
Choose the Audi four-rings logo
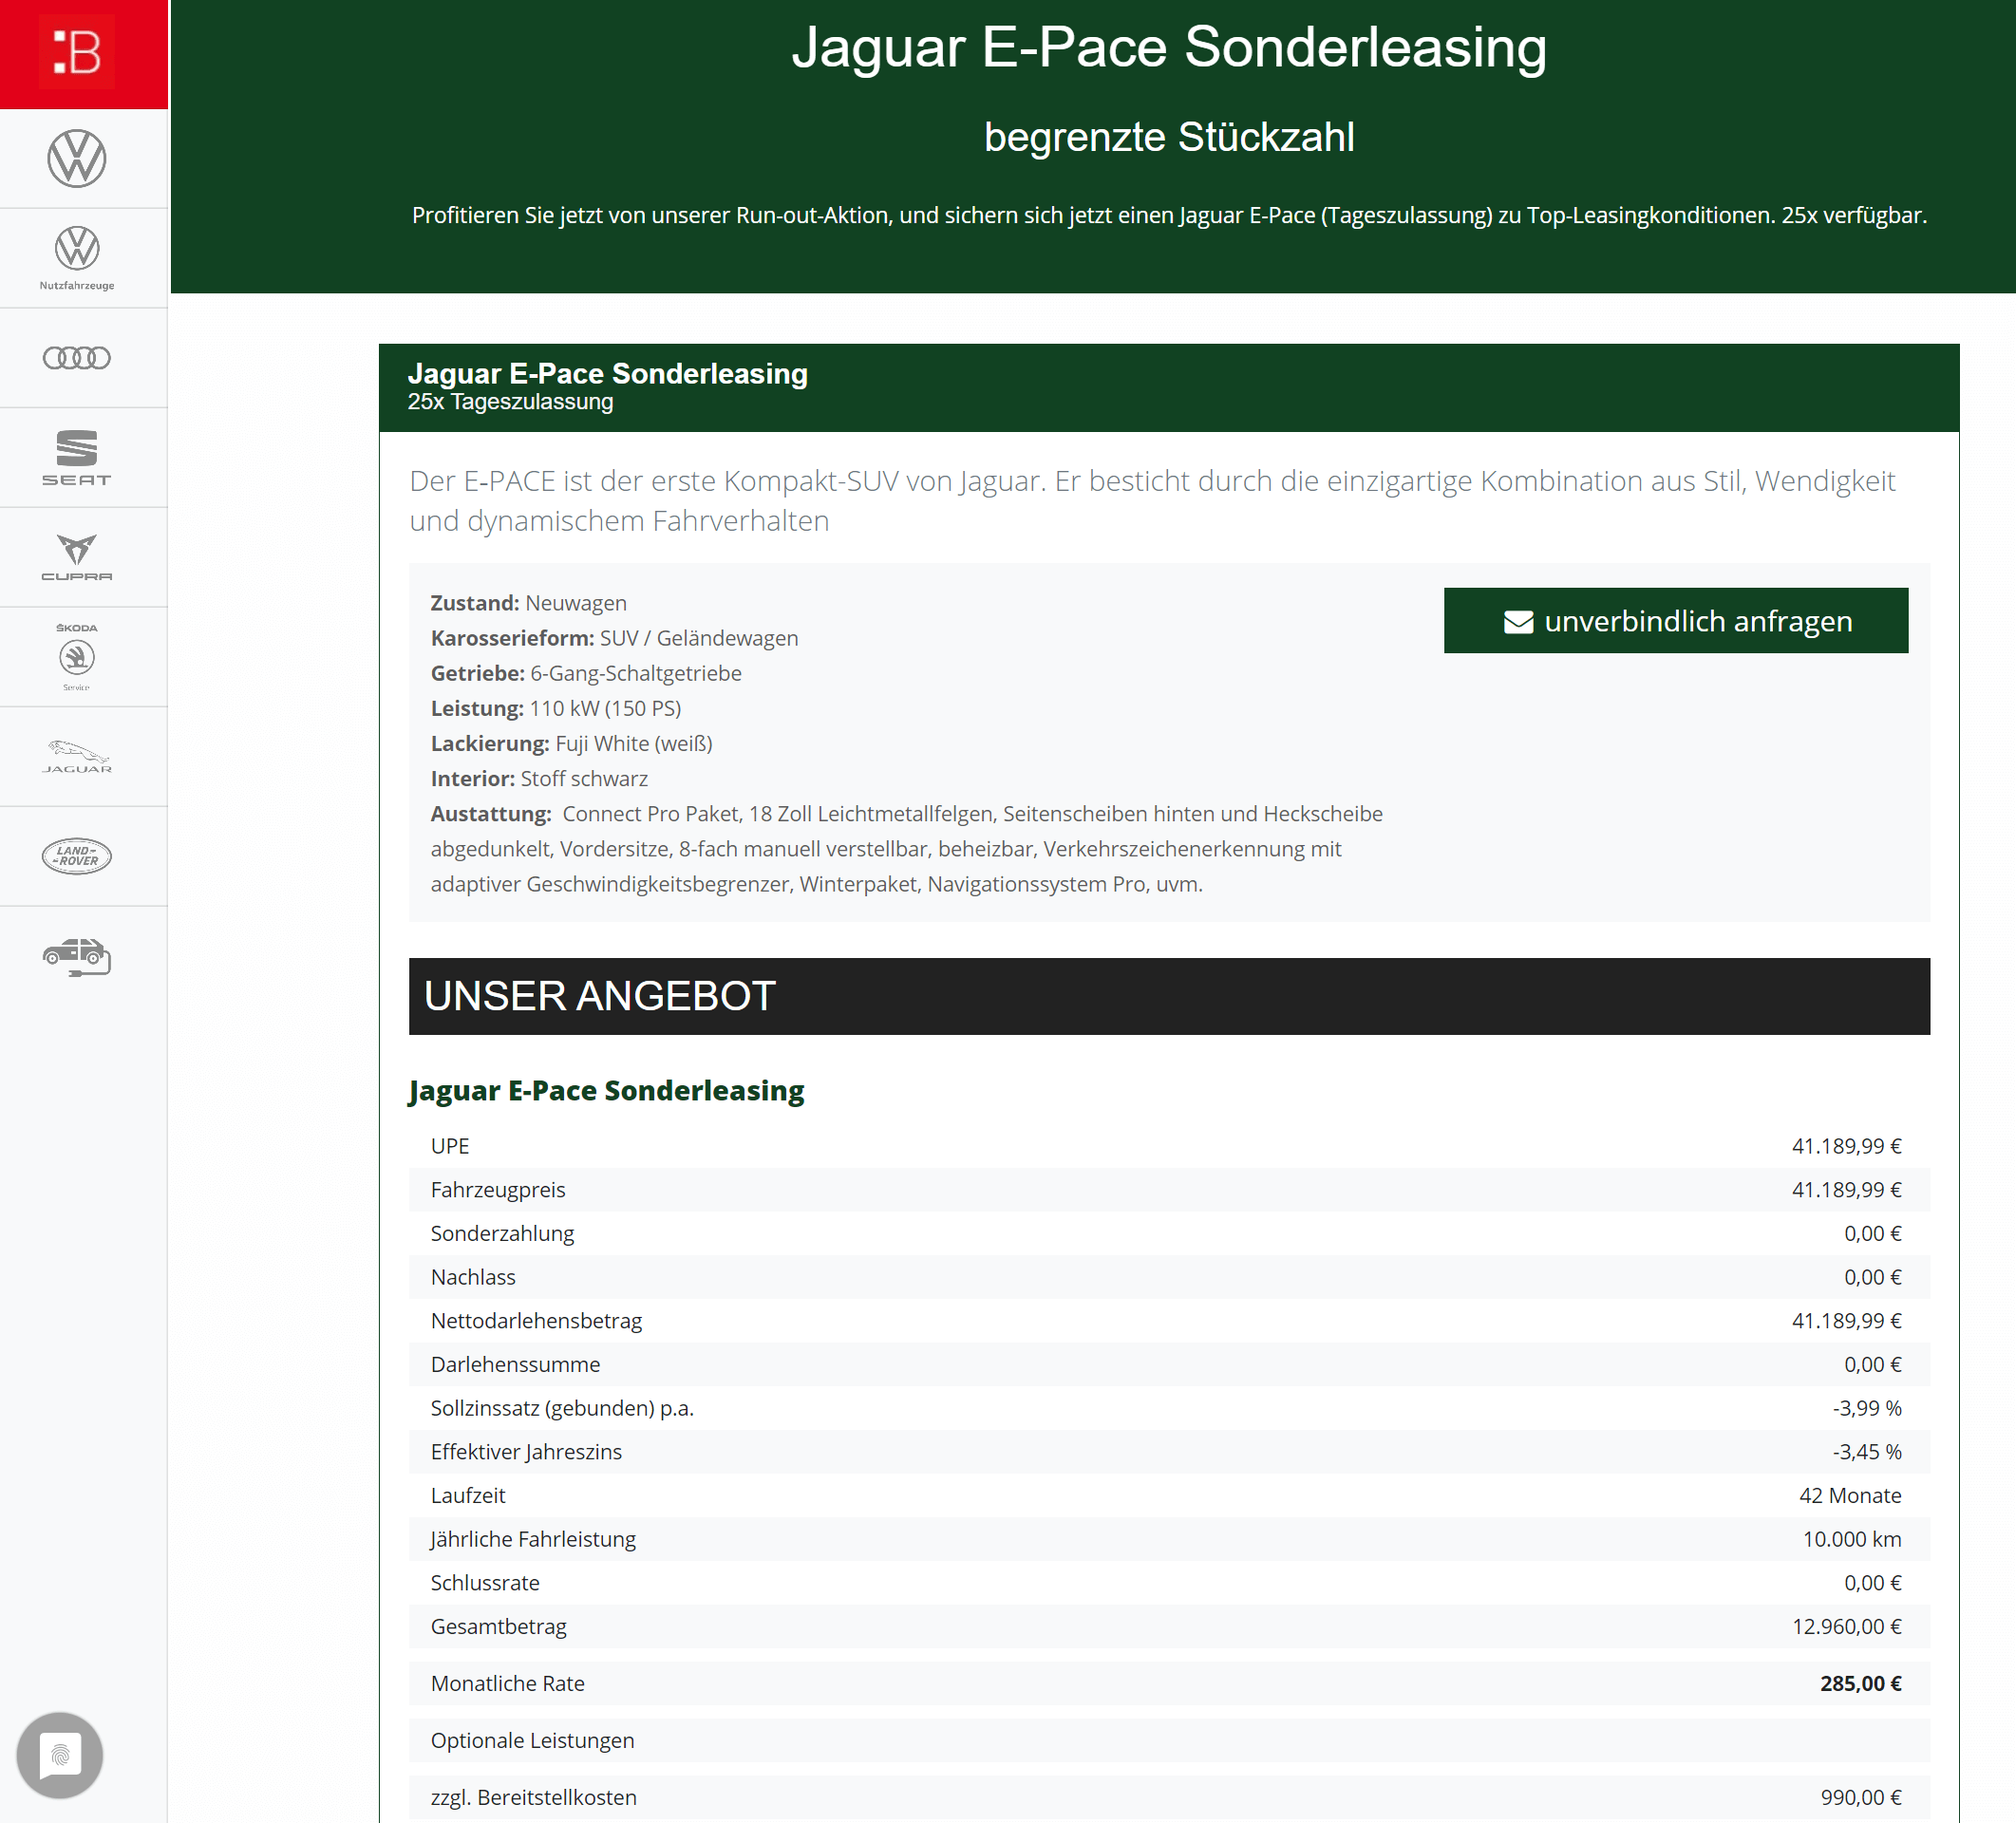coord(77,358)
